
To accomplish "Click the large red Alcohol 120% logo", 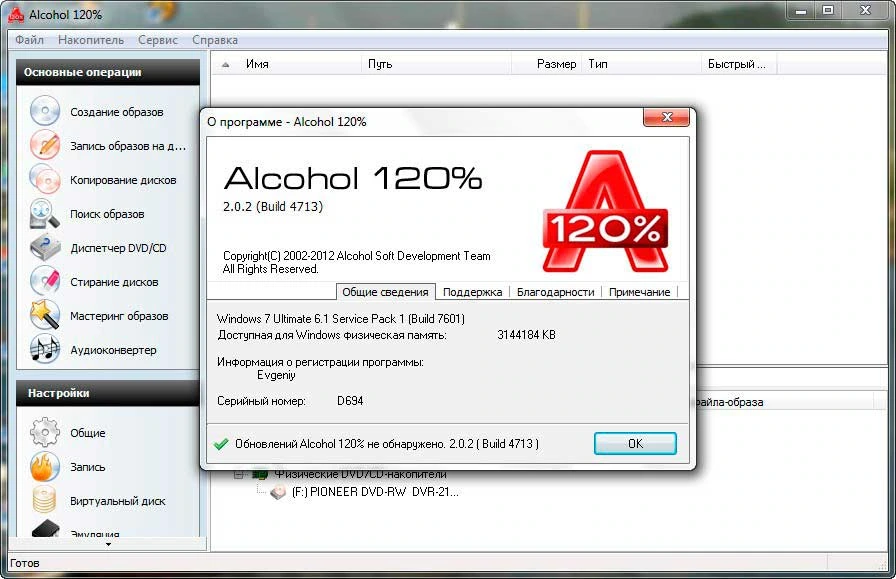I will (x=605, y=211).
